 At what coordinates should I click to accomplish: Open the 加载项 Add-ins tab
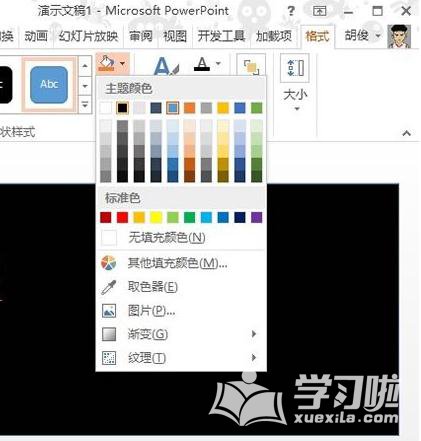tap(274, 36)
